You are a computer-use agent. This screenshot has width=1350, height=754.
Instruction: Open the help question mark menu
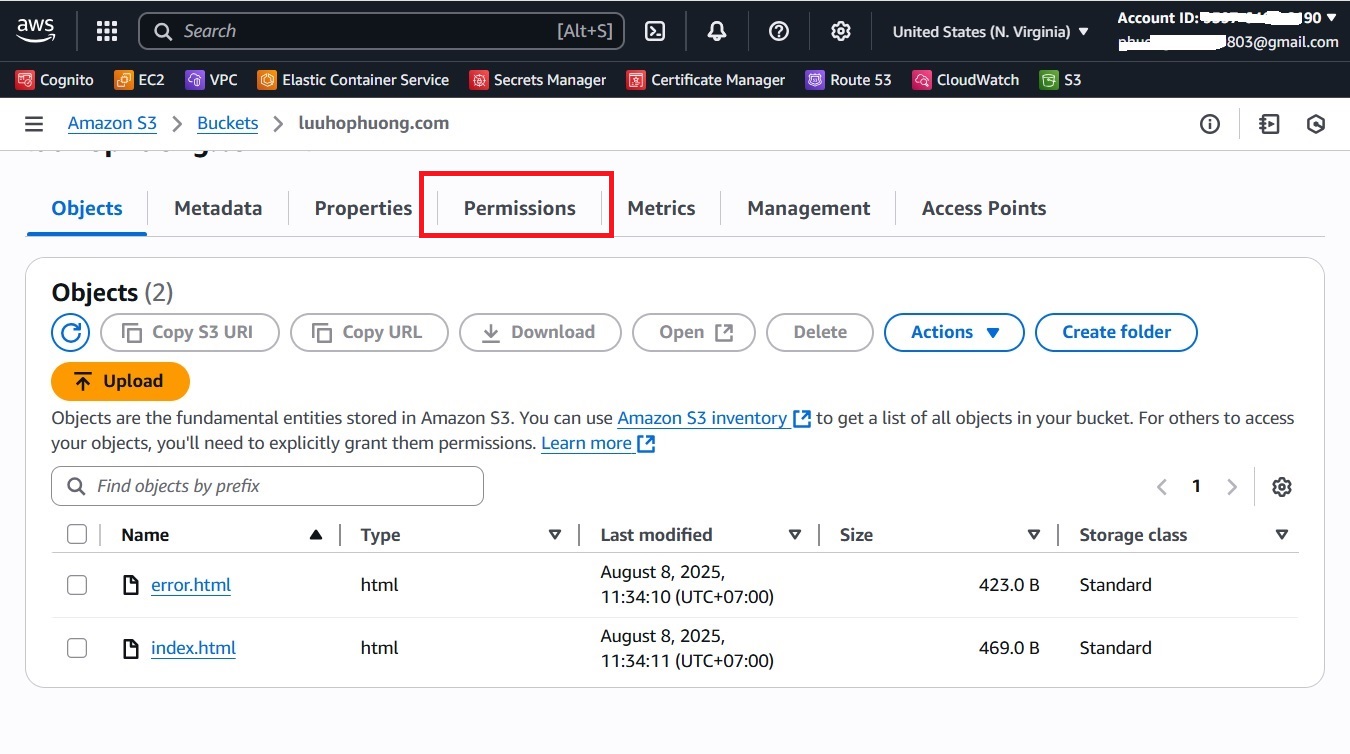779,31
